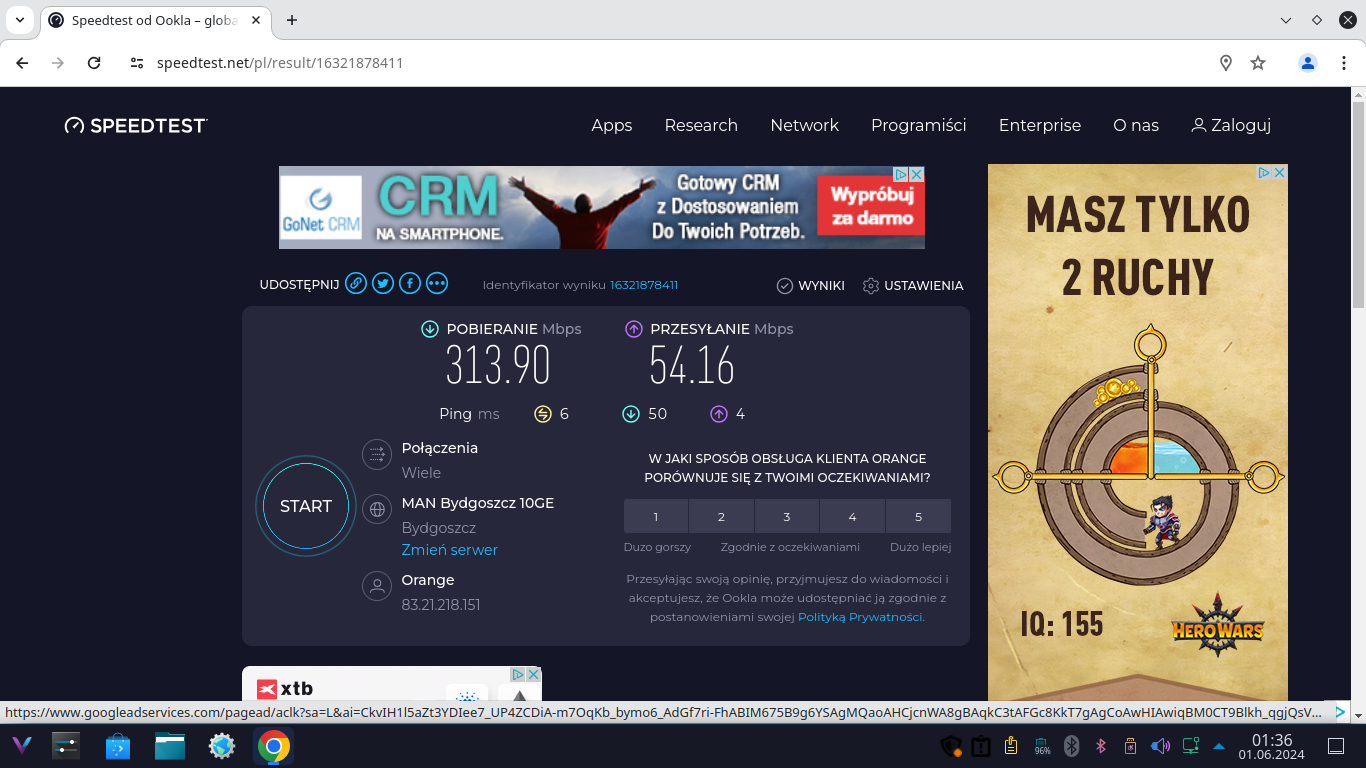Close the Hero Wars ad

click(x=1279, y=172)
